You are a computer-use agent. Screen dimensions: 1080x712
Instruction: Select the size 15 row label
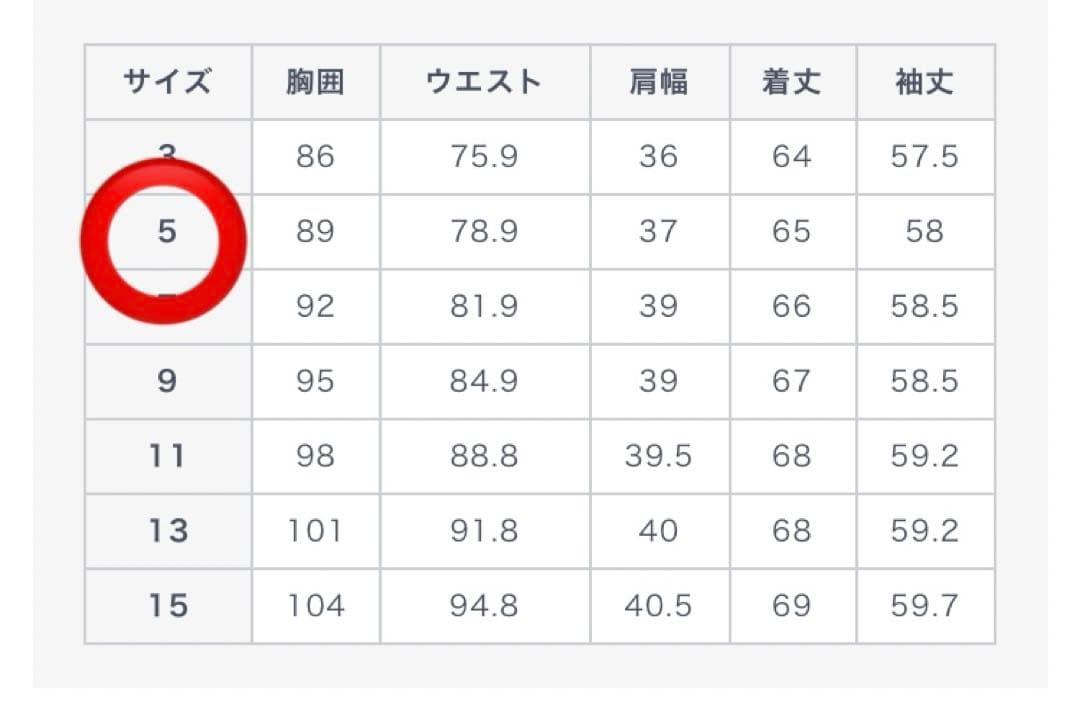pos(167,606)
